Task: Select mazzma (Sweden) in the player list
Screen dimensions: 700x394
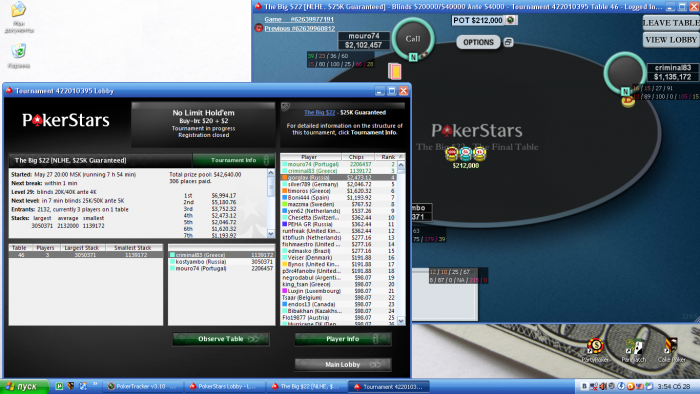Action: coord(338,204)
